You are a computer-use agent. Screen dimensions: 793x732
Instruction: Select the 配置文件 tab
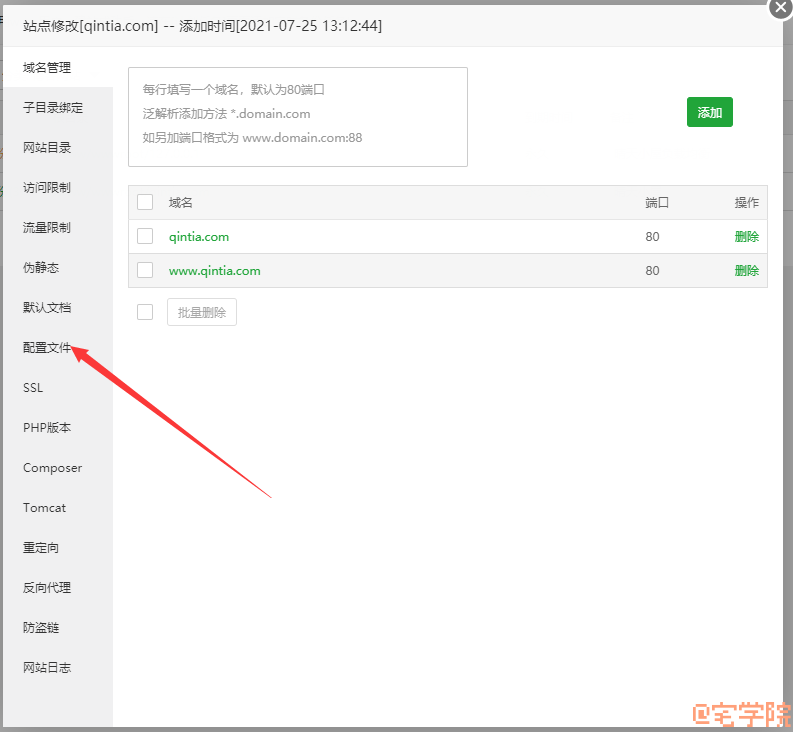coord(47,348)
